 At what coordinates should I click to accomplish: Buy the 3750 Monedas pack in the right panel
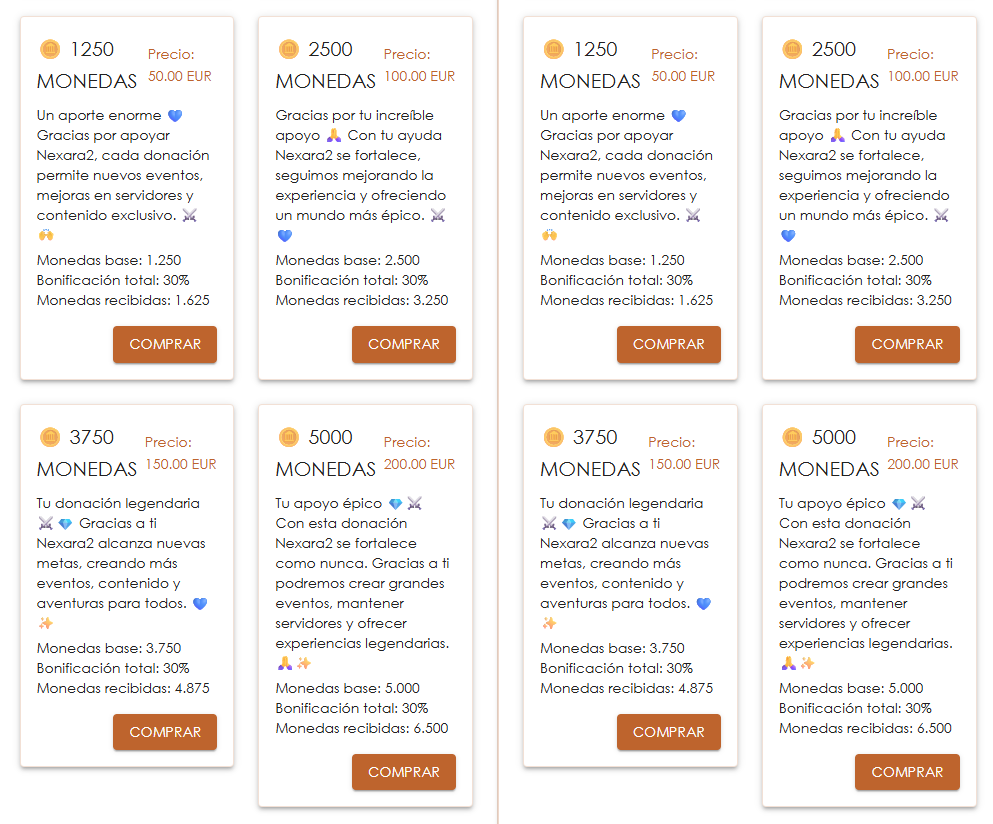[669, 732]
